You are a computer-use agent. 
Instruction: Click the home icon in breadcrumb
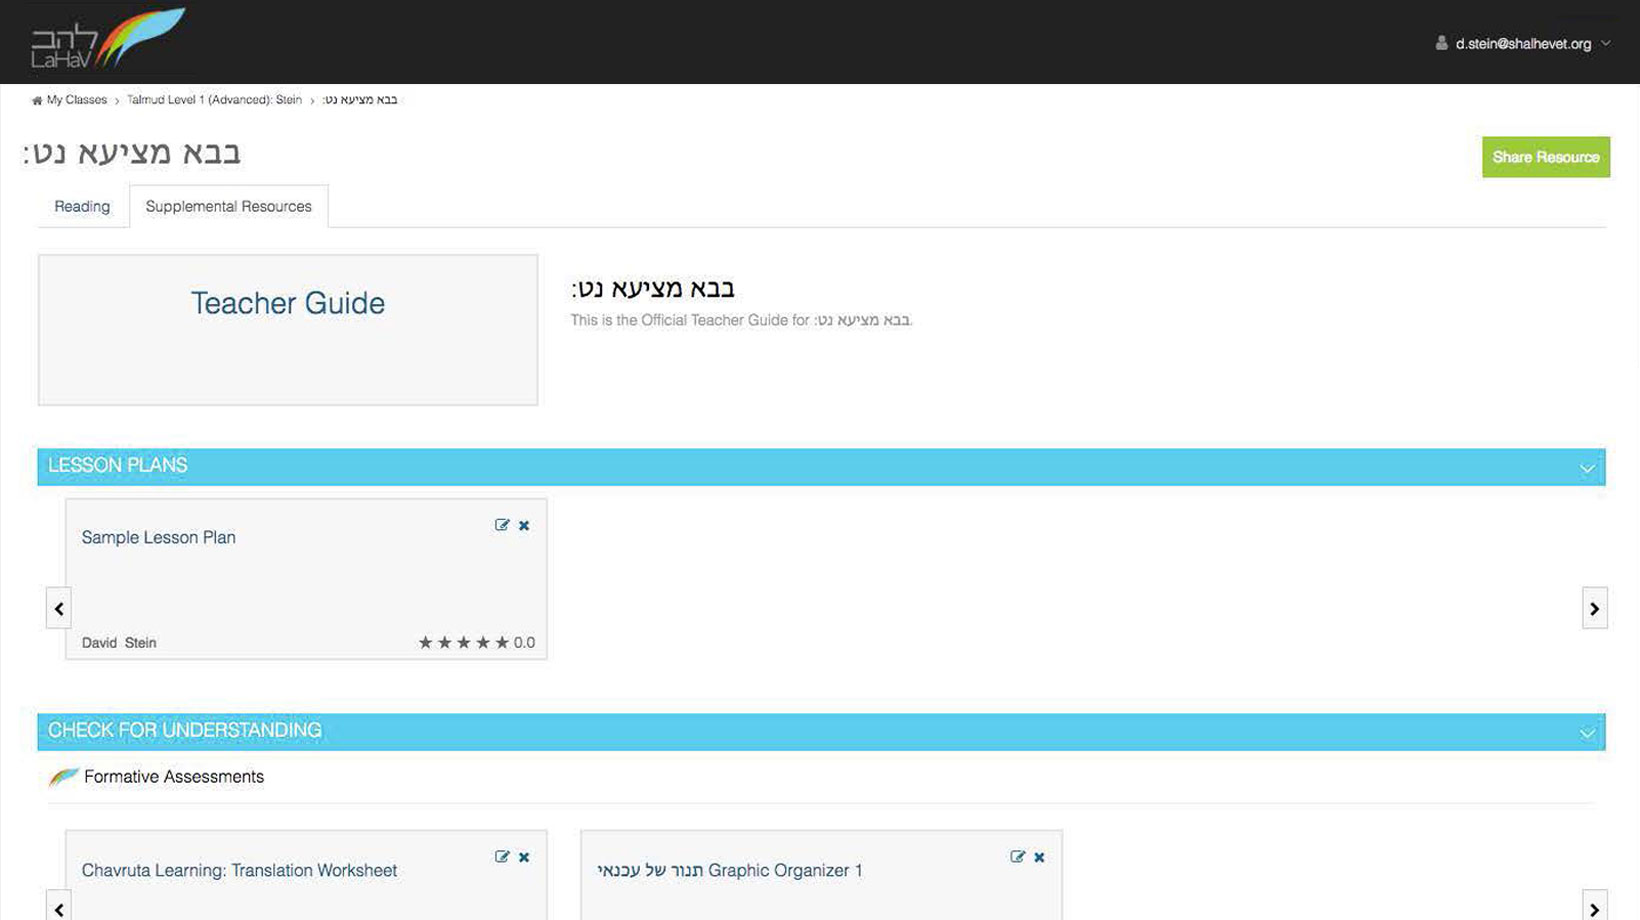37,100
